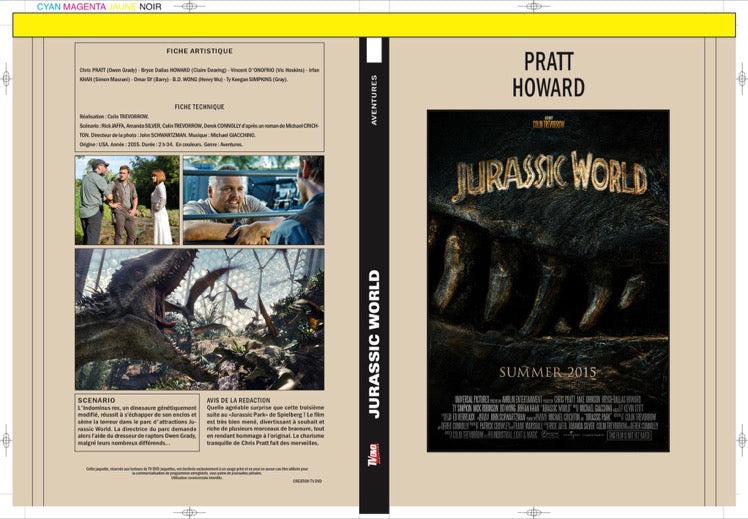Select the FICHE ARTISTIQUE heading

click(199, 51)
